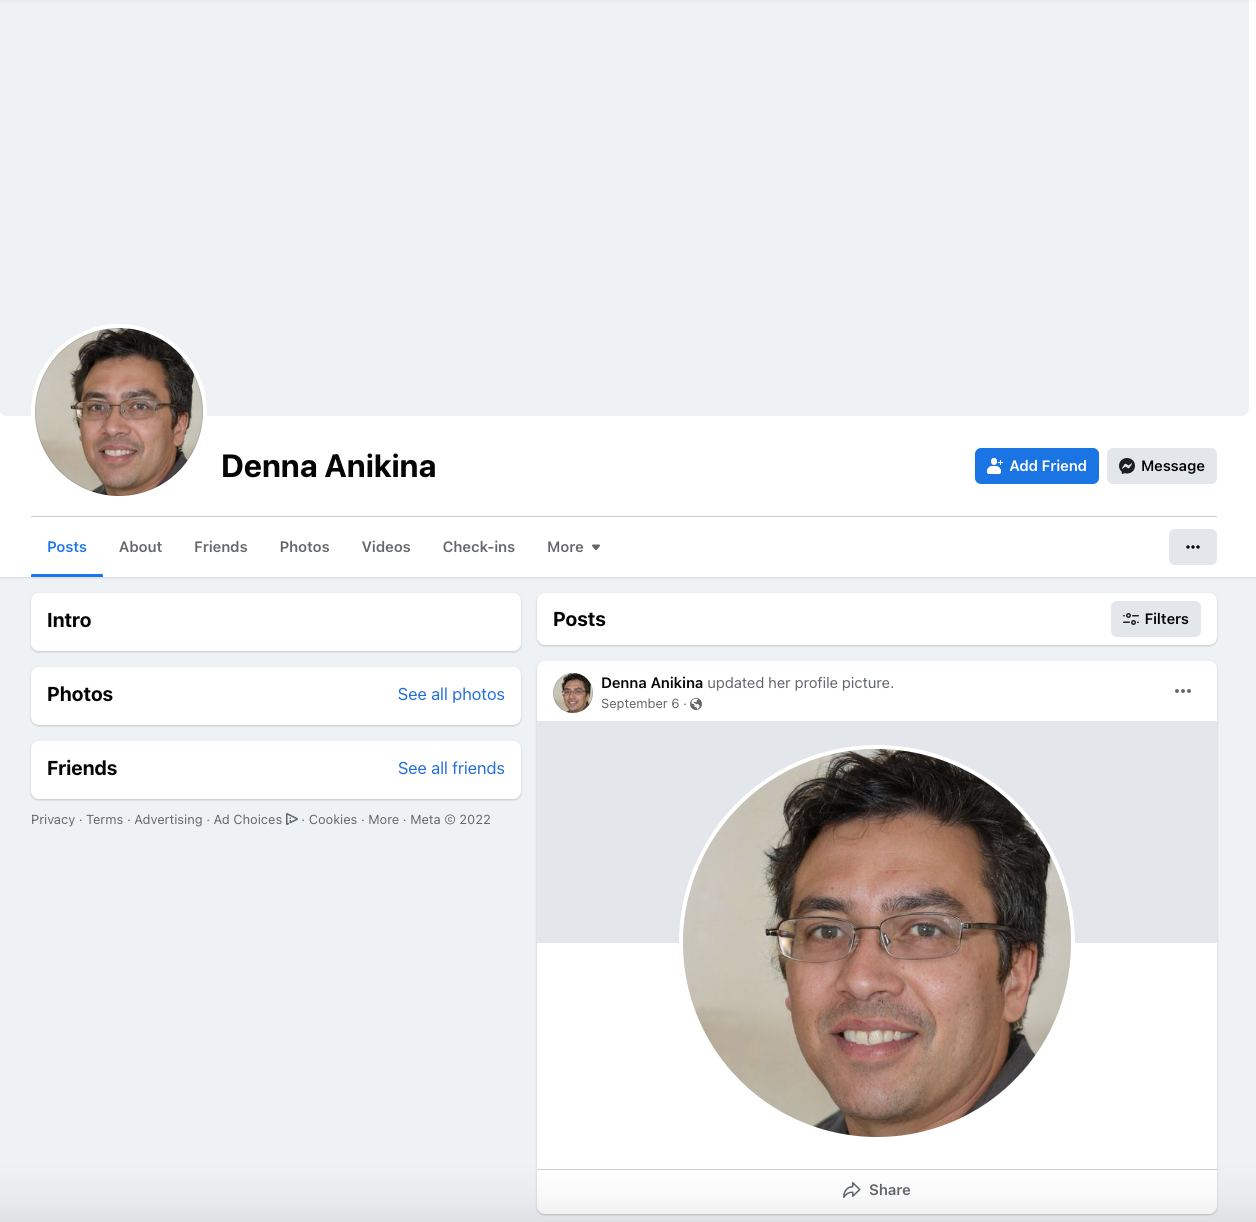The image size is (1256, 1222).
Task: Click the Friends card heading
Action: pos(82,768)
